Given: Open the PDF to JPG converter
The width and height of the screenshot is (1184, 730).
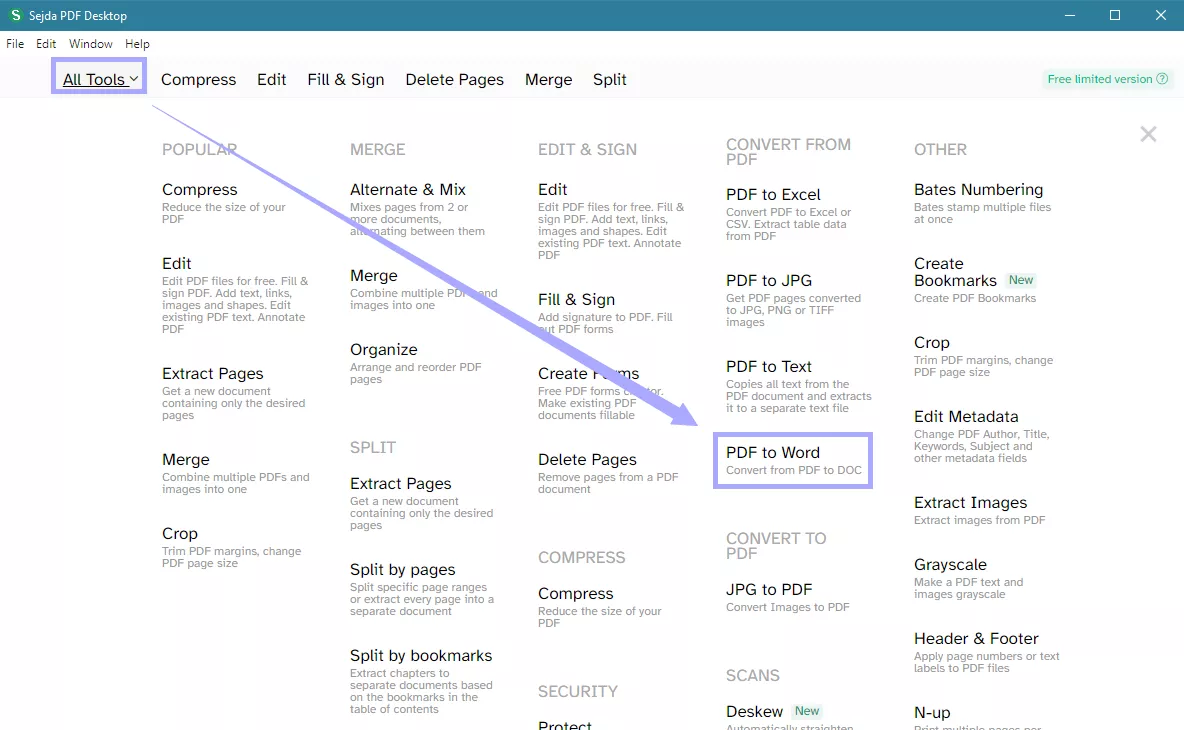Looking at the screenshot, I should [769, 281].
